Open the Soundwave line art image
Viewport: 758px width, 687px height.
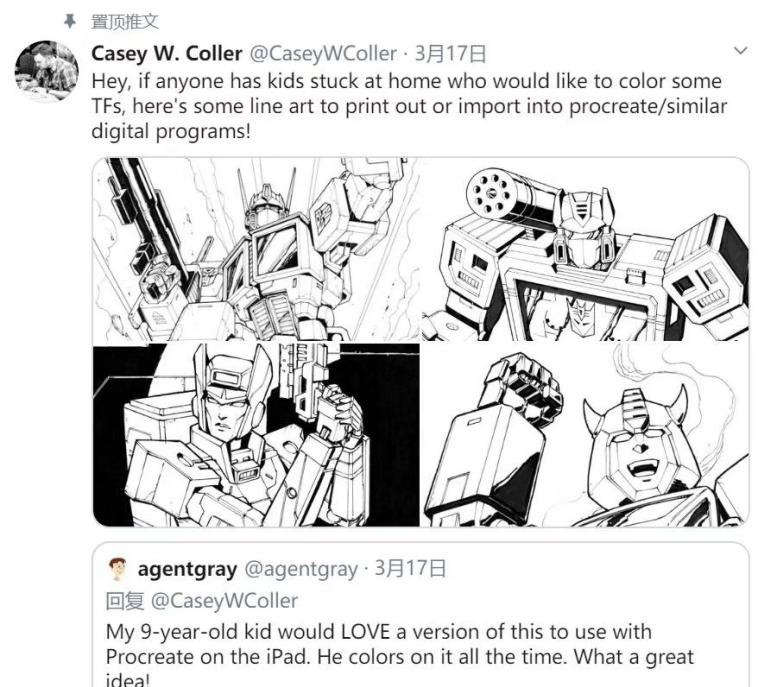pos(585,249)
